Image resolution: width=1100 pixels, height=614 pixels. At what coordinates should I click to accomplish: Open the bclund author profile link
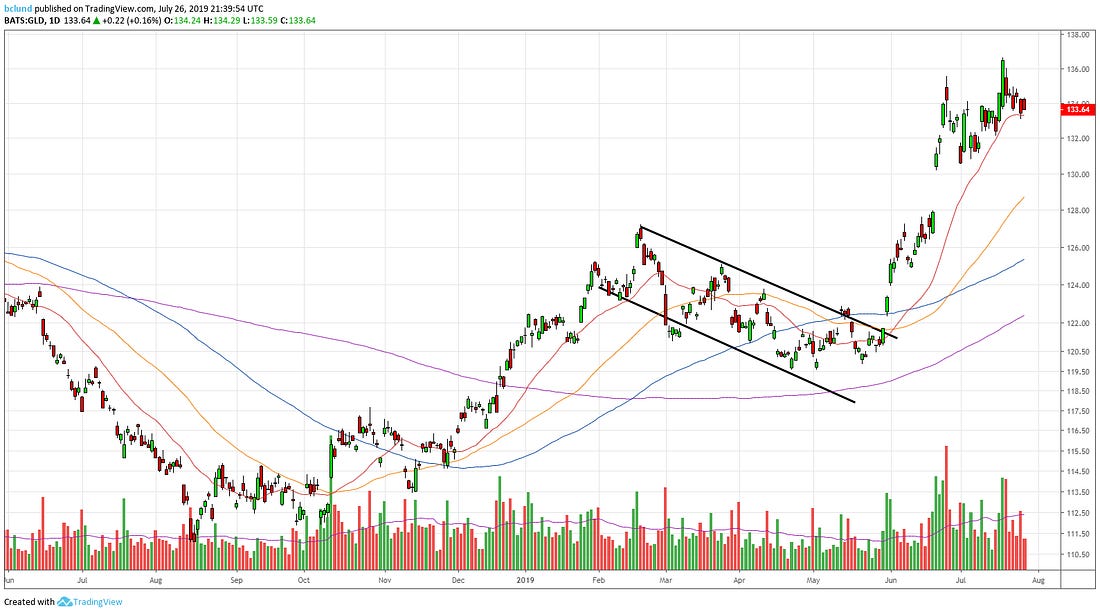pyautogui.click(x=19, y=7)
